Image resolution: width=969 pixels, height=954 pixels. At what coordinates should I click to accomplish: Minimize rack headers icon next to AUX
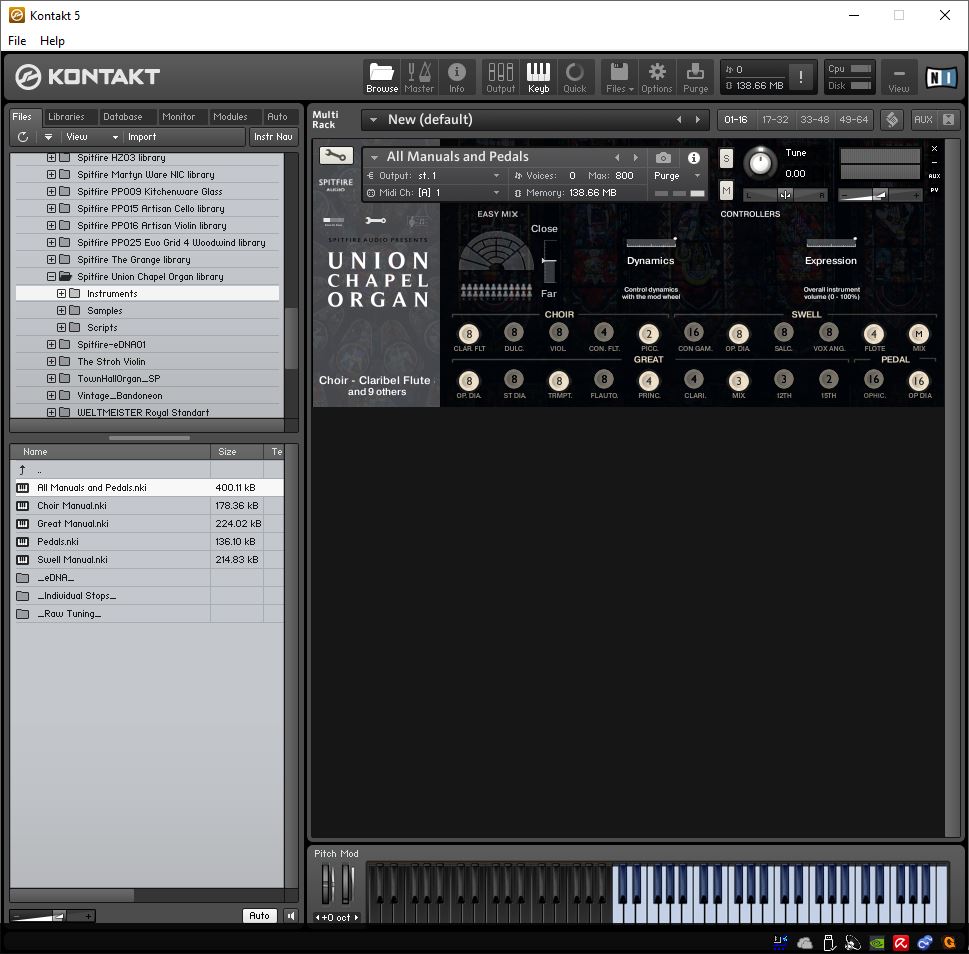pyautogui.click(x=948, y=119)
